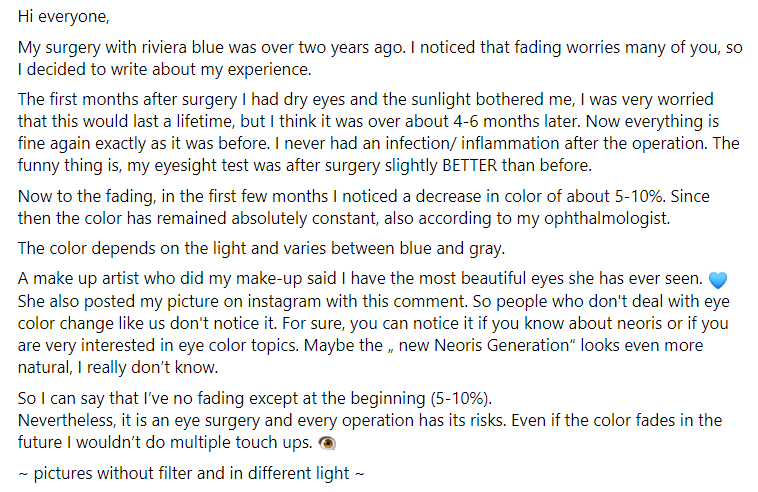The height and width of the screenshot is (492, 758).
Task: Click the sentence "The color depends on the light"
Action: tap(132, 248)
